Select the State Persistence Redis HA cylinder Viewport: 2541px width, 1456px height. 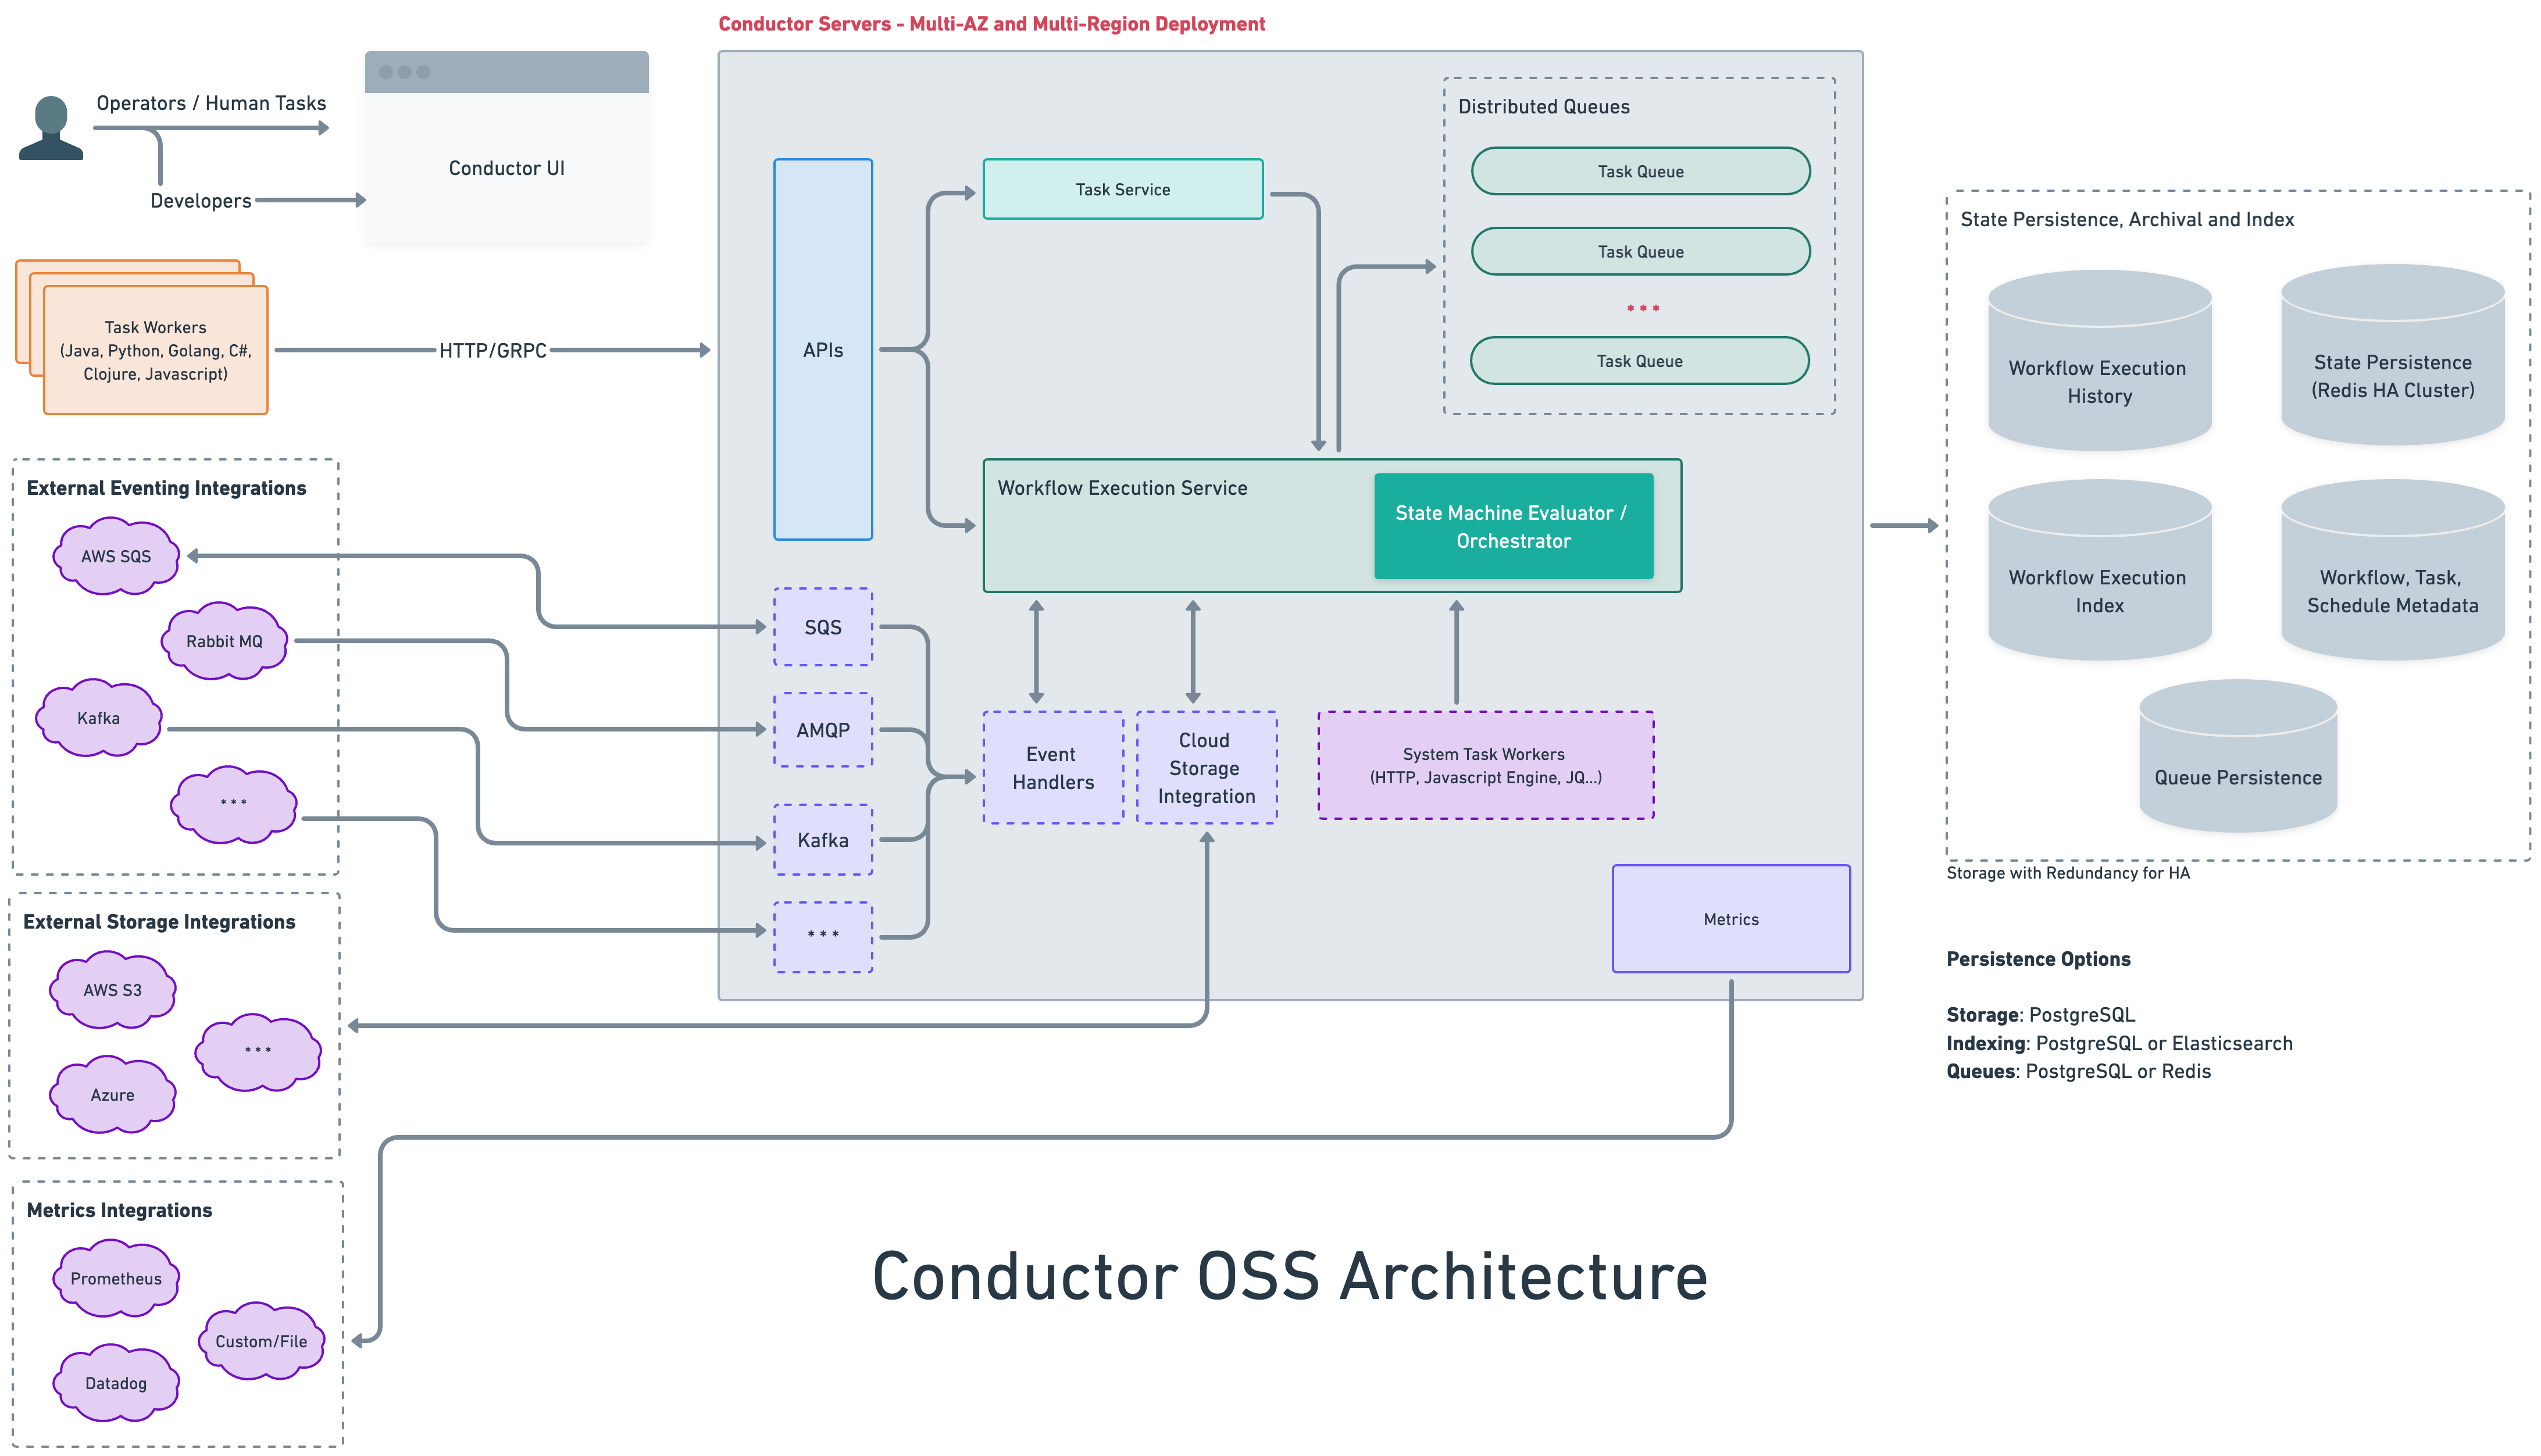[2392, 355]
